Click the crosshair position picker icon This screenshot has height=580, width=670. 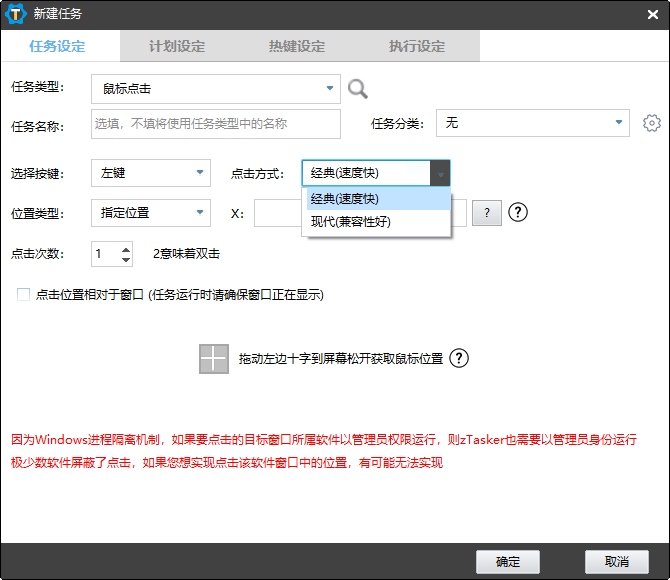214,359
